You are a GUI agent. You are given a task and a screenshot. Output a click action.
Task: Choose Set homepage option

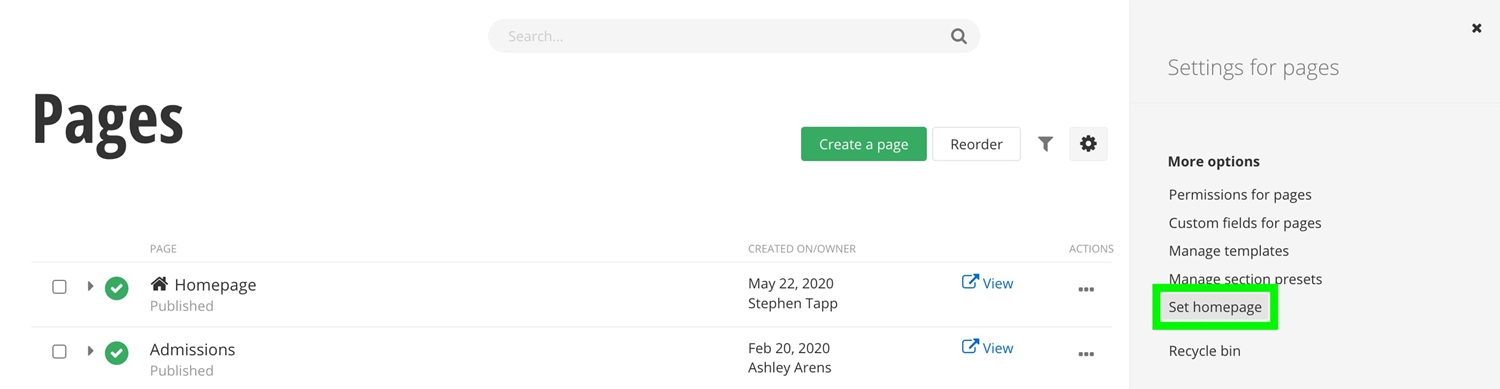point(1215,307)
